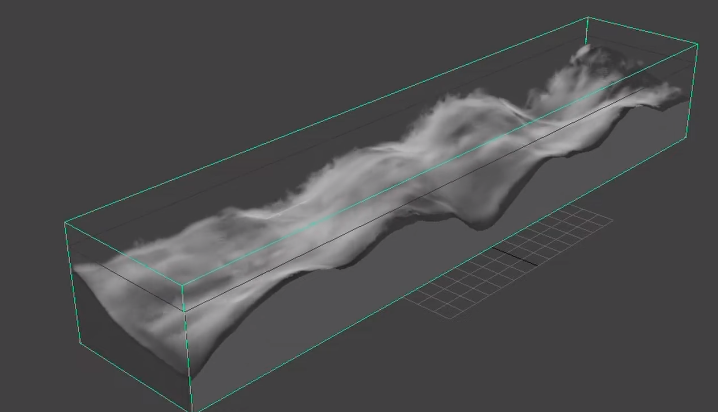718x412 pixels.
Task: Click the container's front vertical edge
Action: [x=187, y=345]
